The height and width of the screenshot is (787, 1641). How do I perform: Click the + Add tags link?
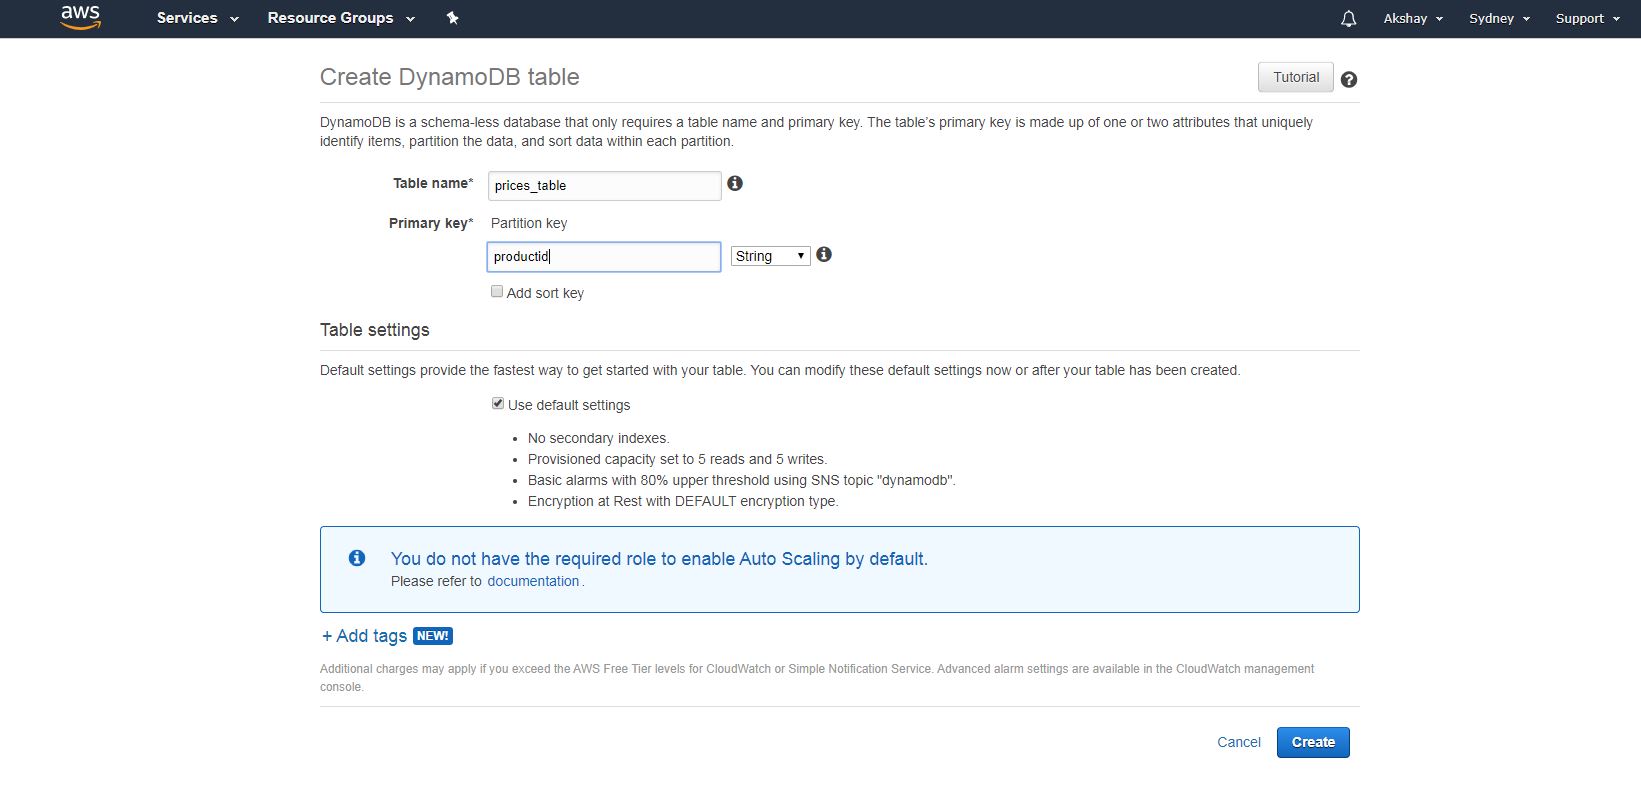coord(364,636)
